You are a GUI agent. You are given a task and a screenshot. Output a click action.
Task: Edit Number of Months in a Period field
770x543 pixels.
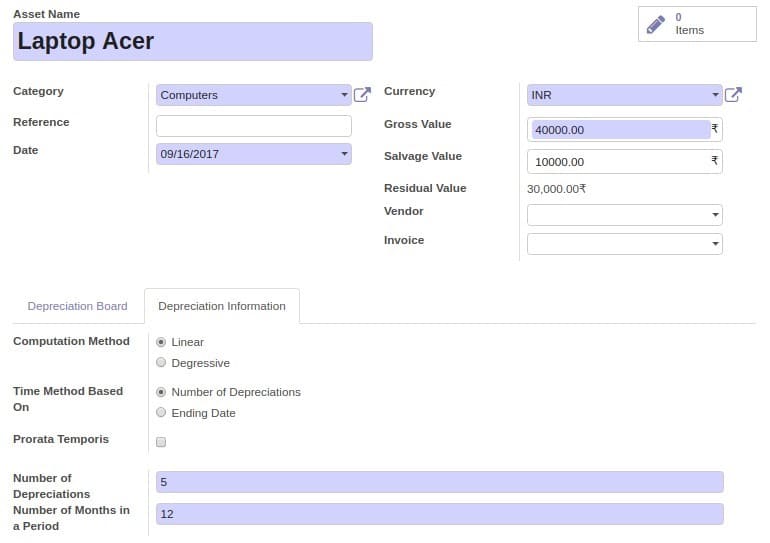[440, 514]
